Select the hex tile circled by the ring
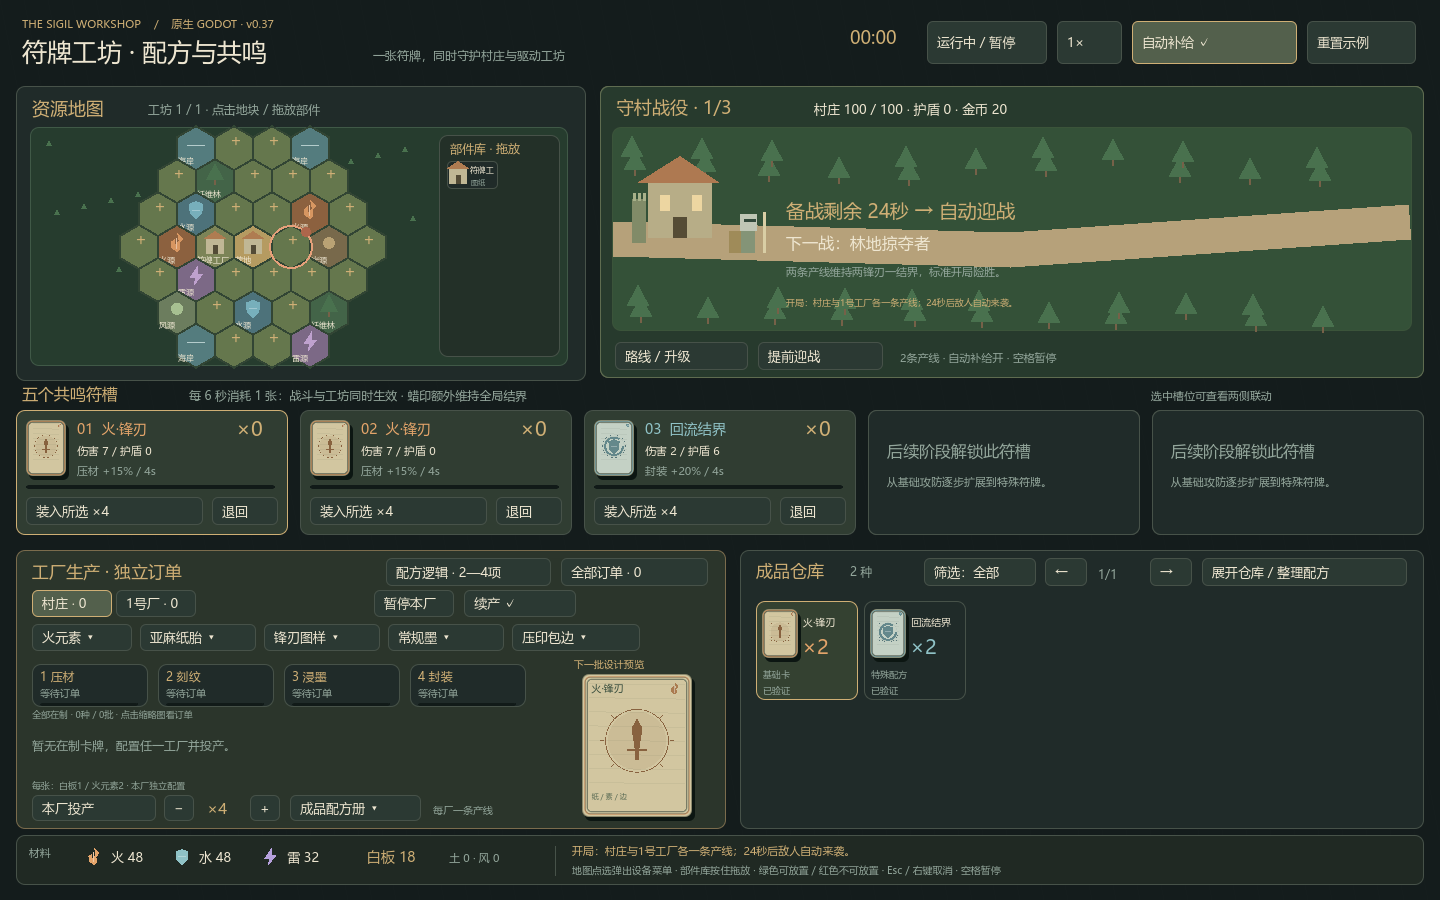This screenshot has height=900, width=1440. coord(291,246)
